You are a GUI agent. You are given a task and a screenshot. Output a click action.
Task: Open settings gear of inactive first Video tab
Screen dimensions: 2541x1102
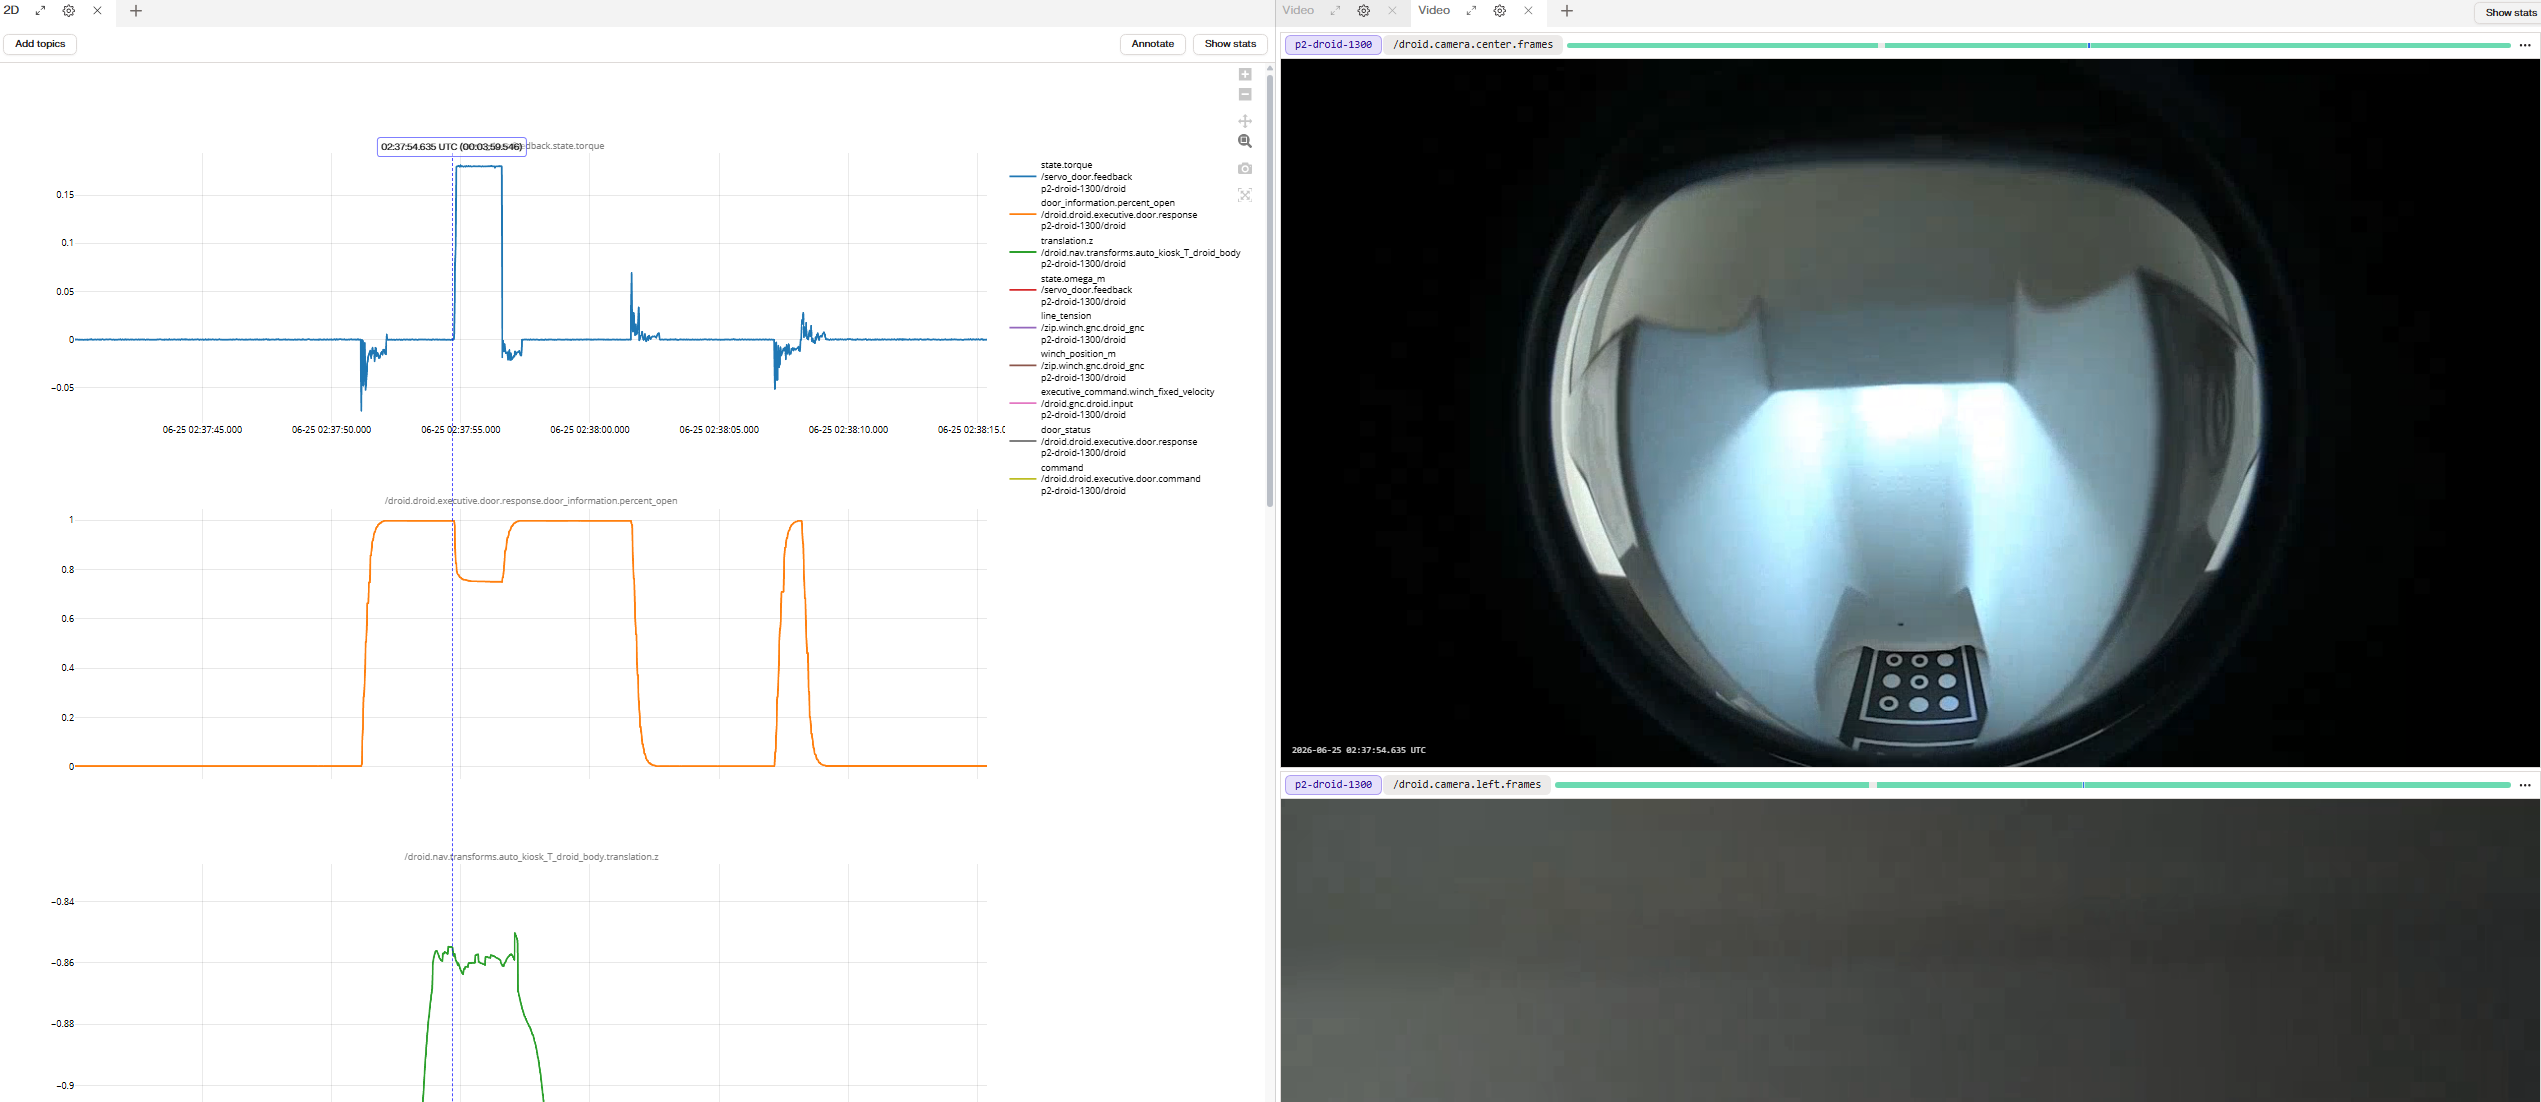coord(1364,11)
